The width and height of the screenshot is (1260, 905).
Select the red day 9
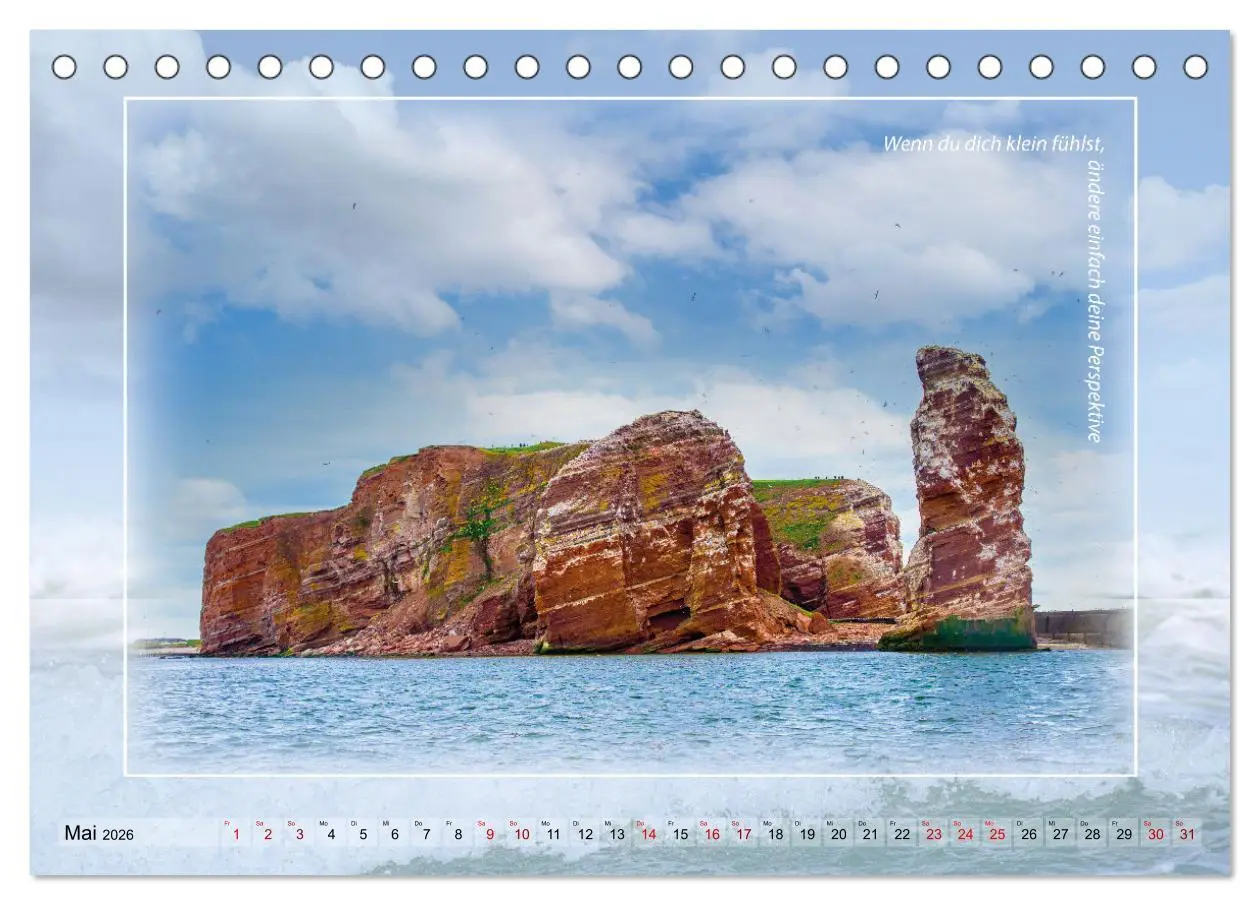pos(489,833)
